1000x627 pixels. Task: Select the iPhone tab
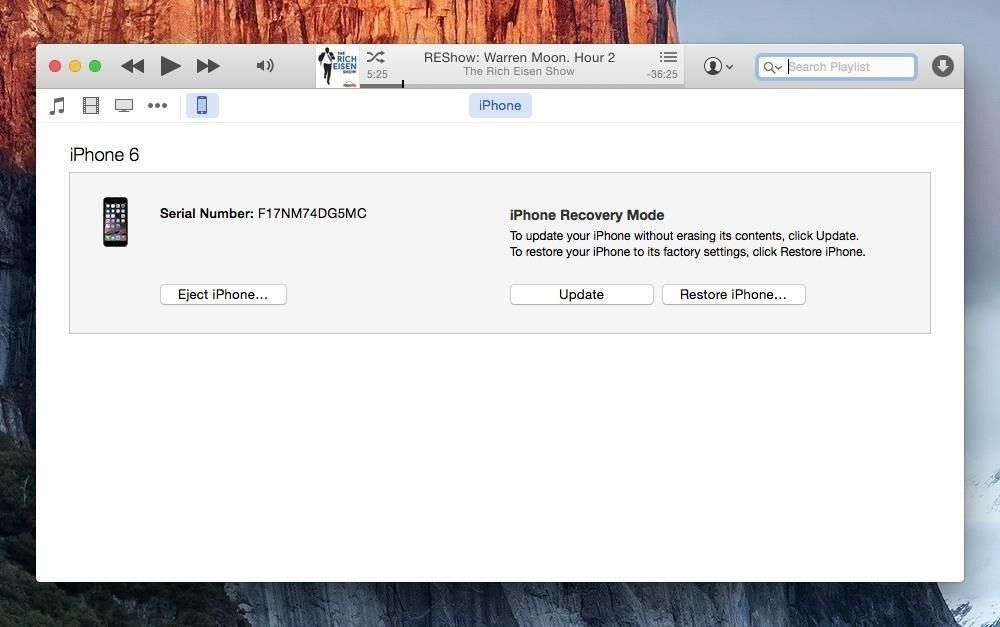(499, 105)
